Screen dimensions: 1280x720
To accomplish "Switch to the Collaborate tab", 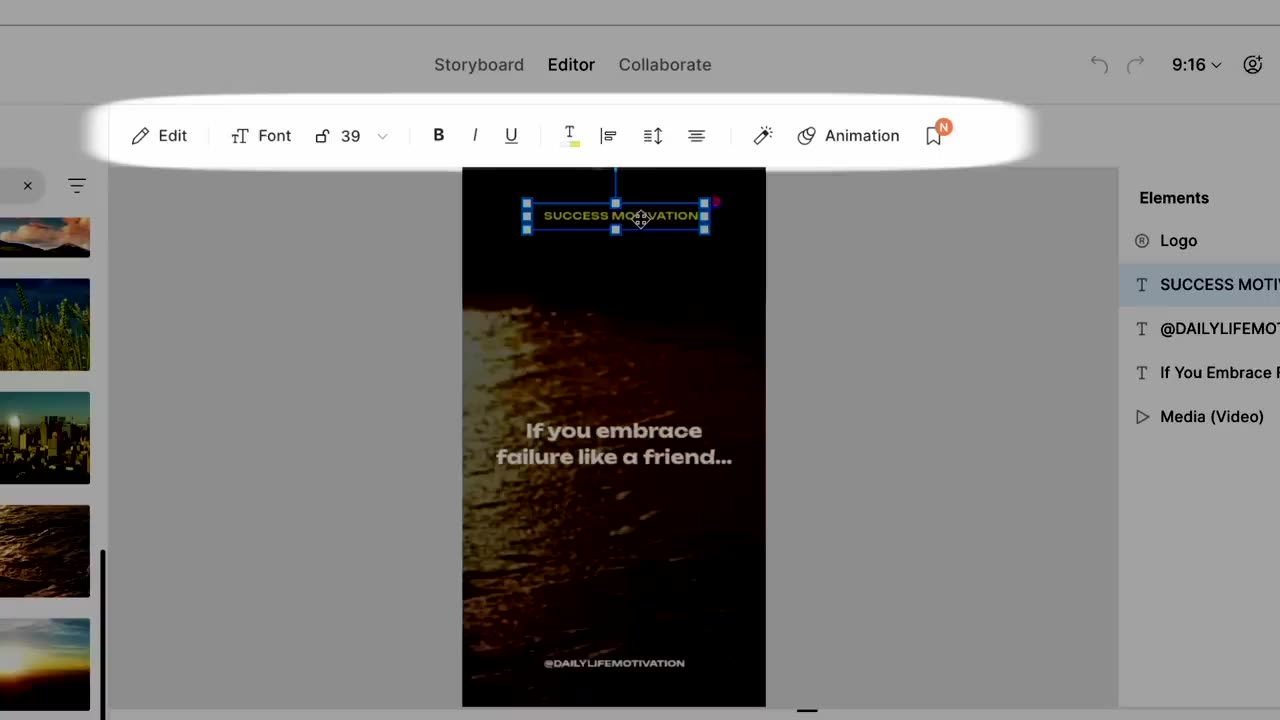I will [x=665, y=64].
